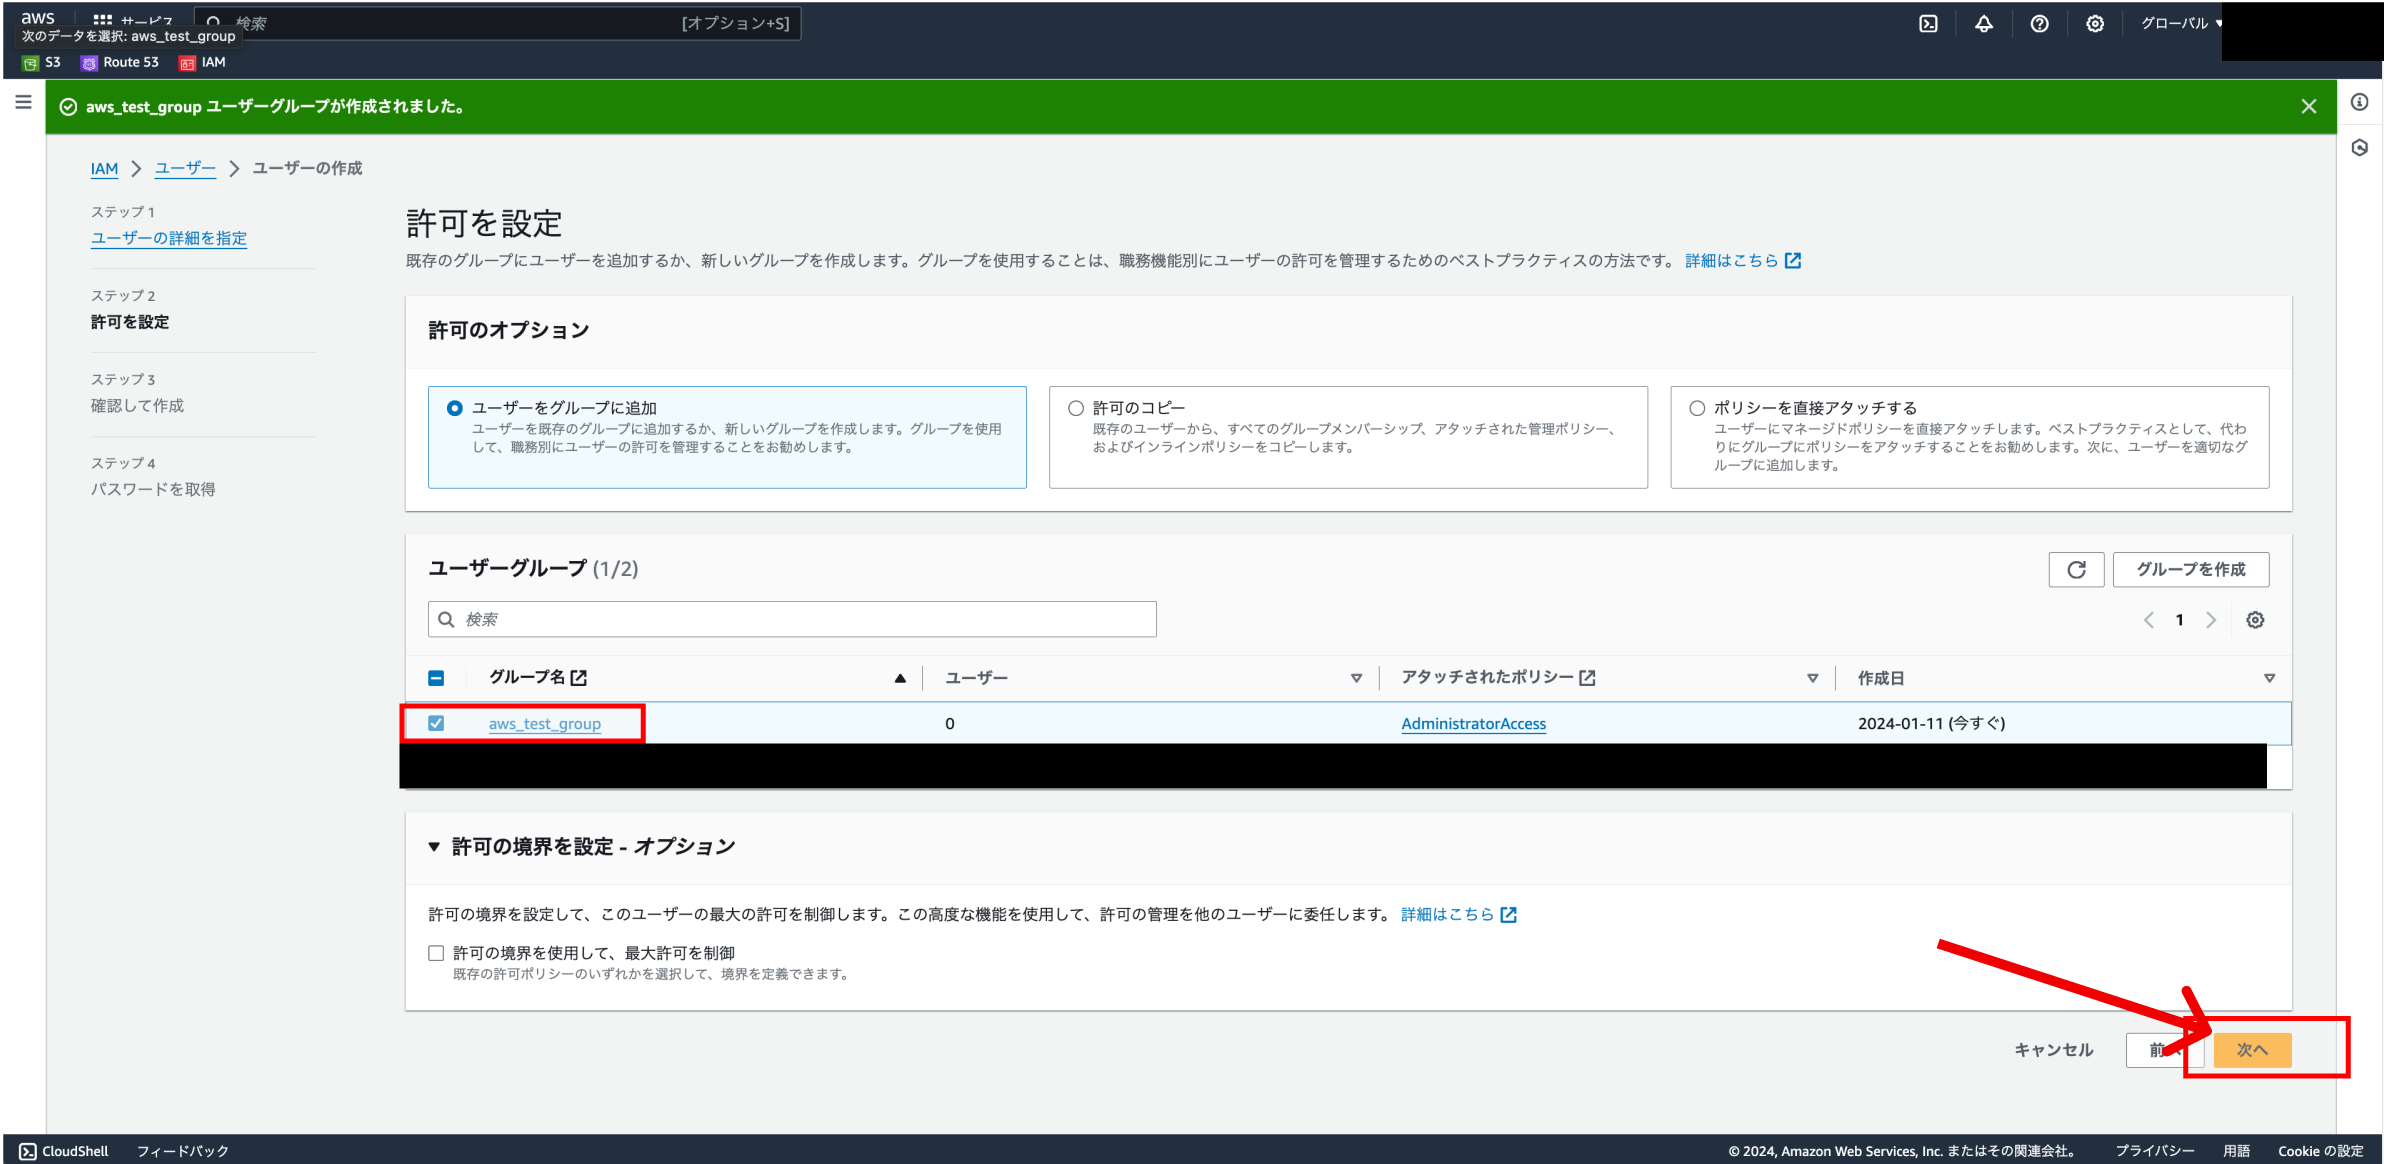Screen dimensions: 2384x1164
Task: Enable 許可の境界を使用して、最大許可を制御
Action: tap(436, 952)
